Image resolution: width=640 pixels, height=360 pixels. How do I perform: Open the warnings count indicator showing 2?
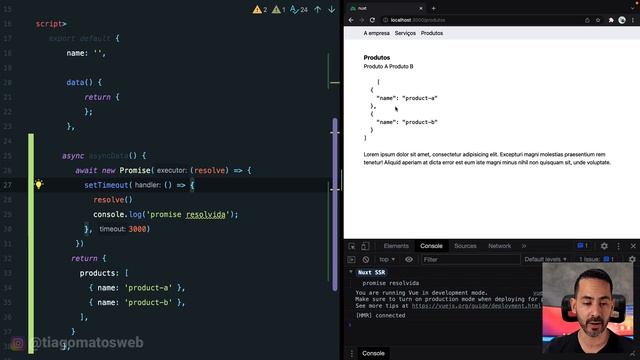pyautogui.click(x=260, y=9)
